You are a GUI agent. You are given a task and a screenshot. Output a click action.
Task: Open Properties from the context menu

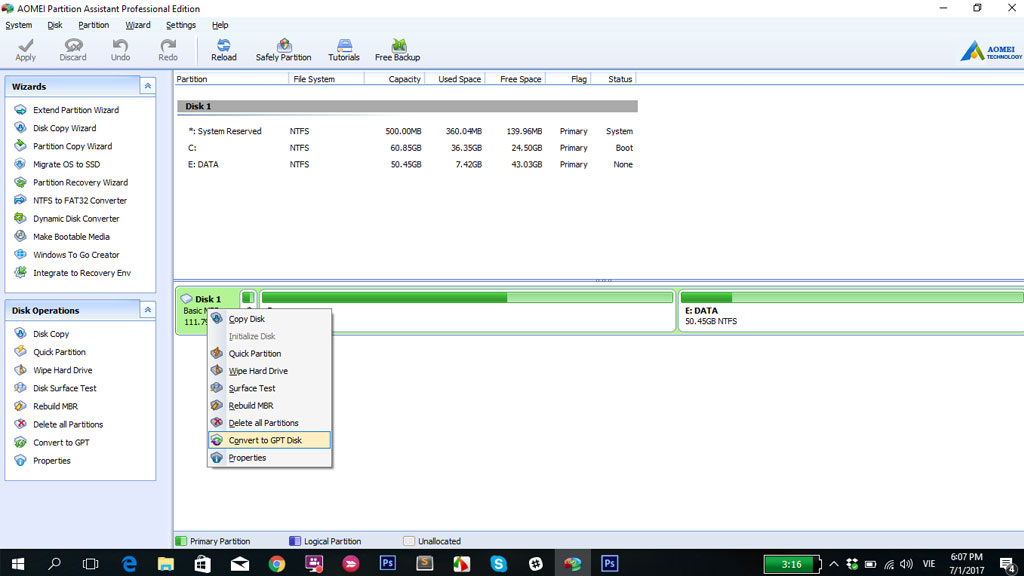point(269,458)
